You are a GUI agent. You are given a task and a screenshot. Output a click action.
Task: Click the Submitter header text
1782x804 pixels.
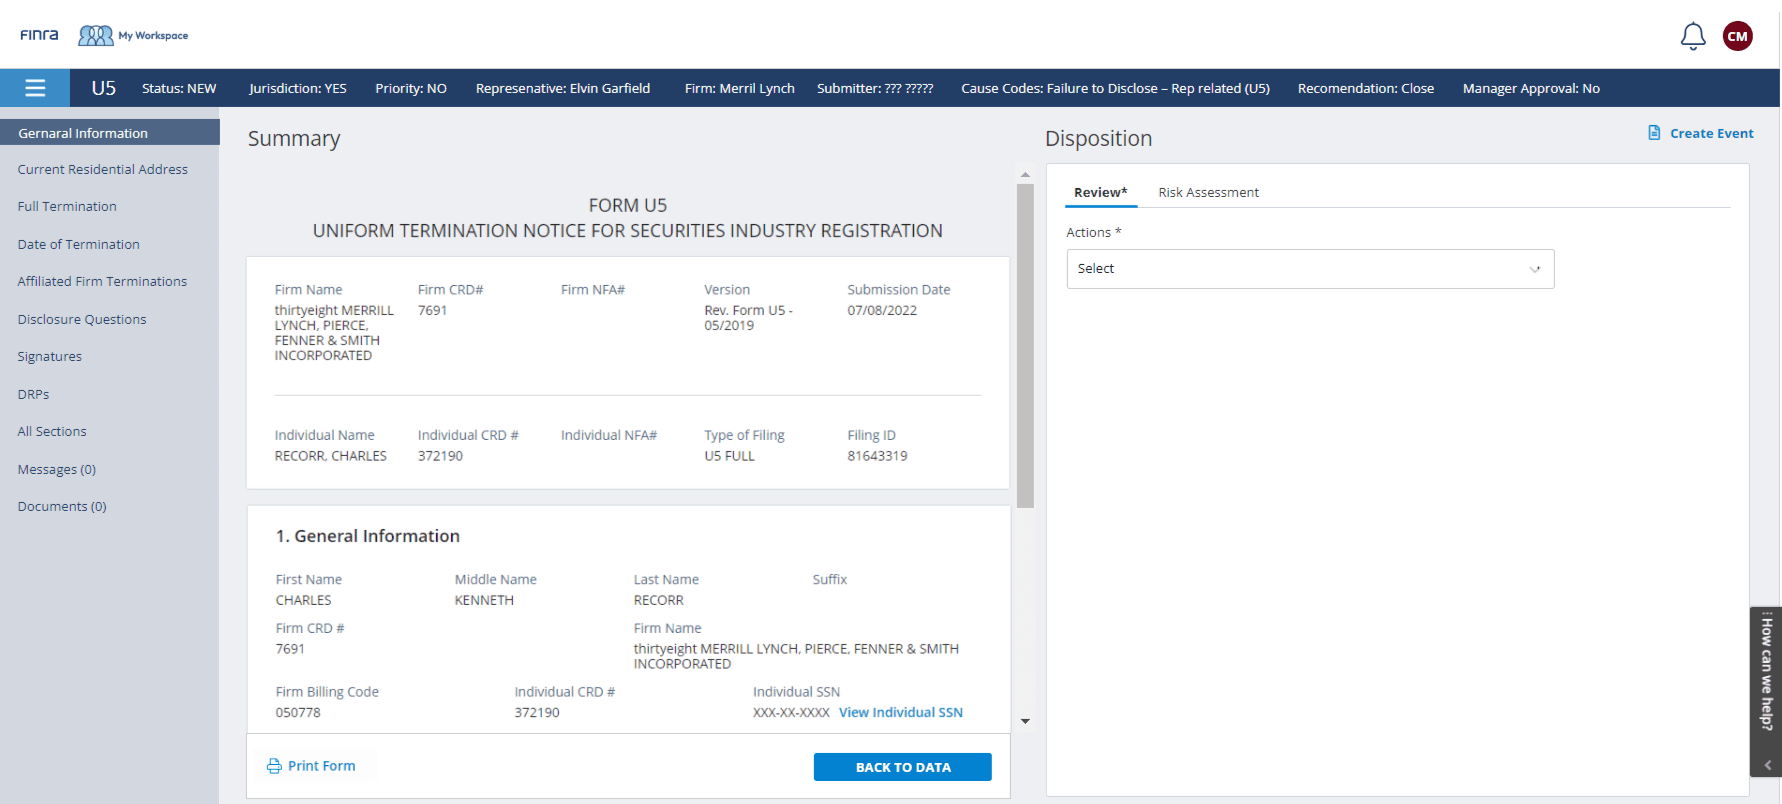click(x=875, y=88)
